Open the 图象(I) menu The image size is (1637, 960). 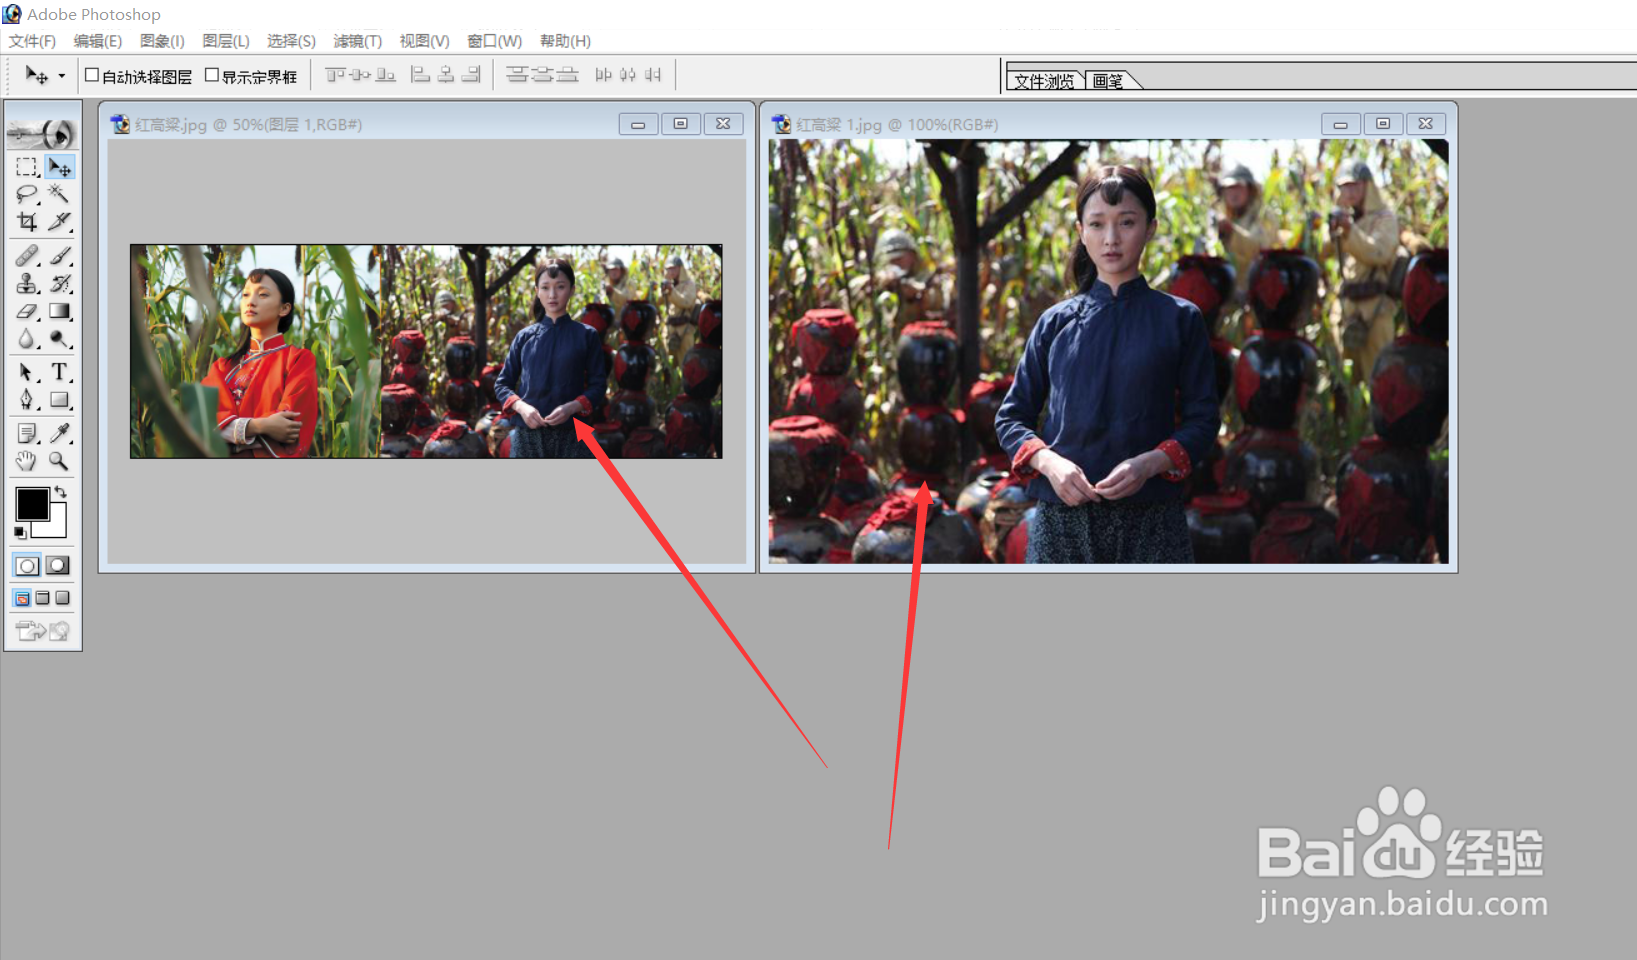[162, 41]
